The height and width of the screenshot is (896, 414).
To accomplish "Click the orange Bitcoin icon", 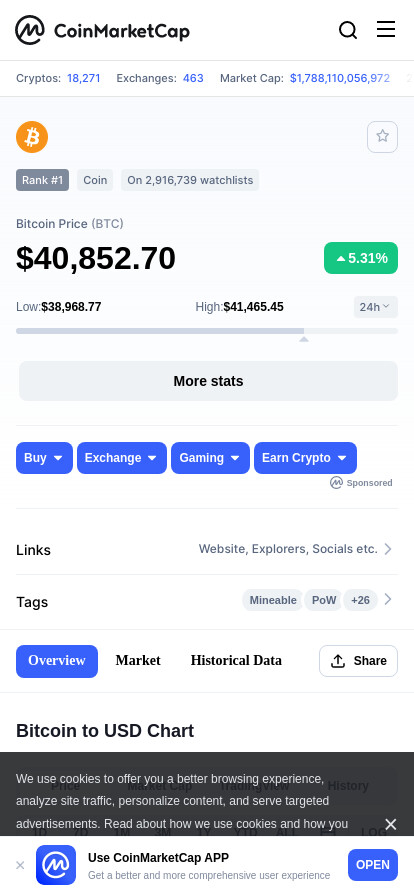I will click(x=32, y=137).
